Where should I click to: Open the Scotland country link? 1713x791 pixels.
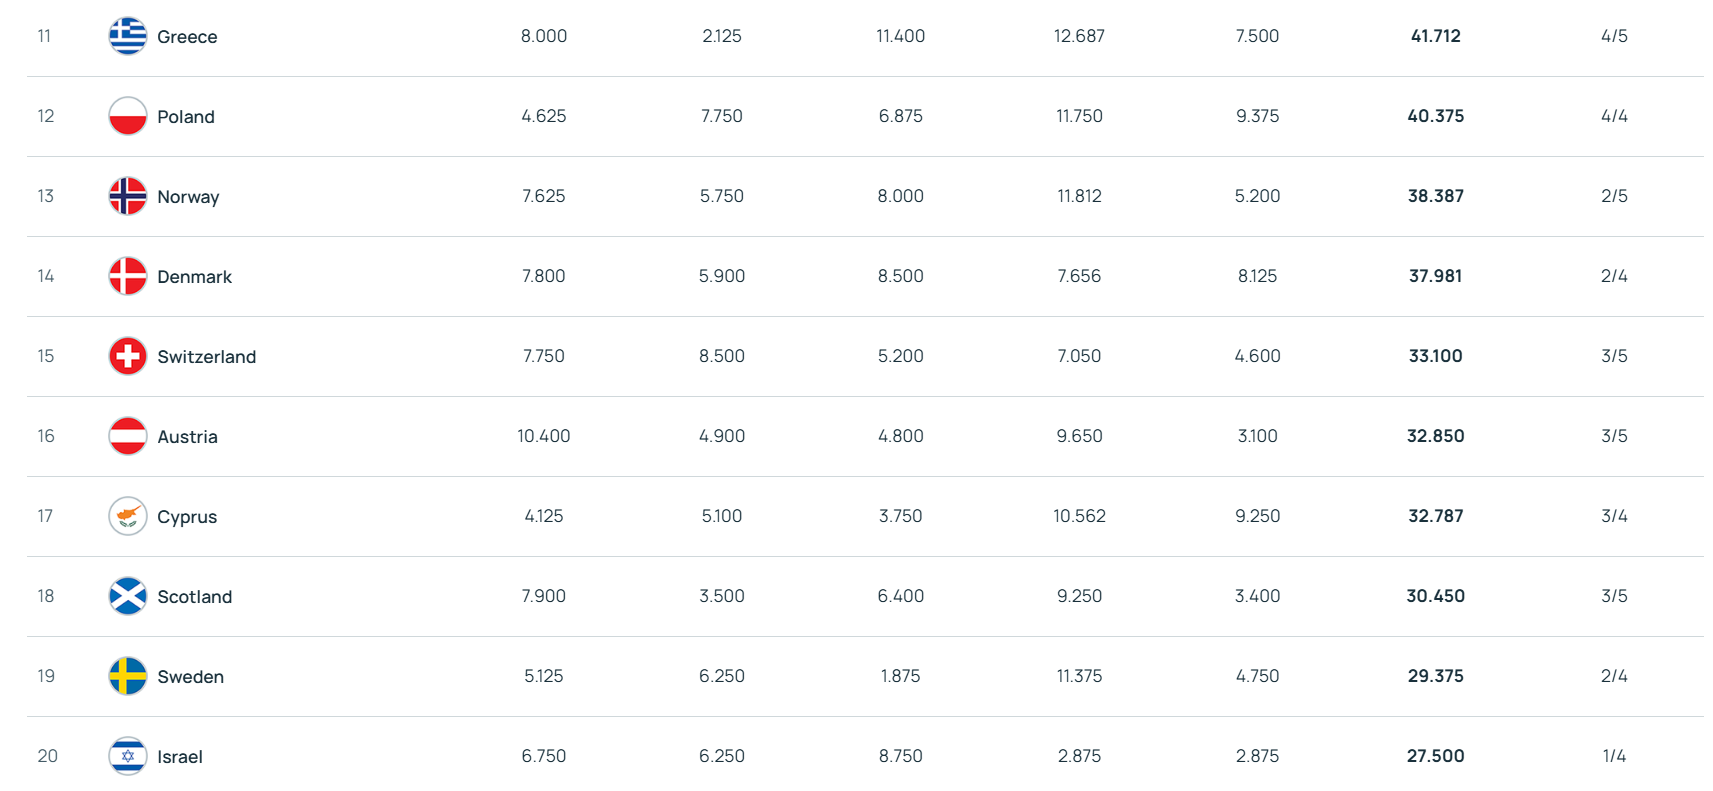[x=194, y=597]
